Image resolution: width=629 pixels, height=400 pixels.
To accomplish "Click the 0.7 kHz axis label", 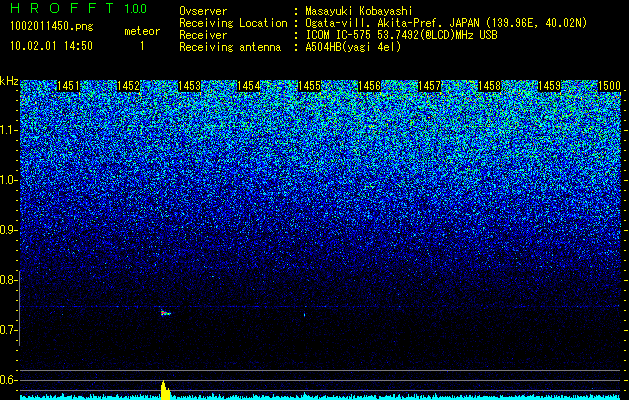I will coord(8,330).
